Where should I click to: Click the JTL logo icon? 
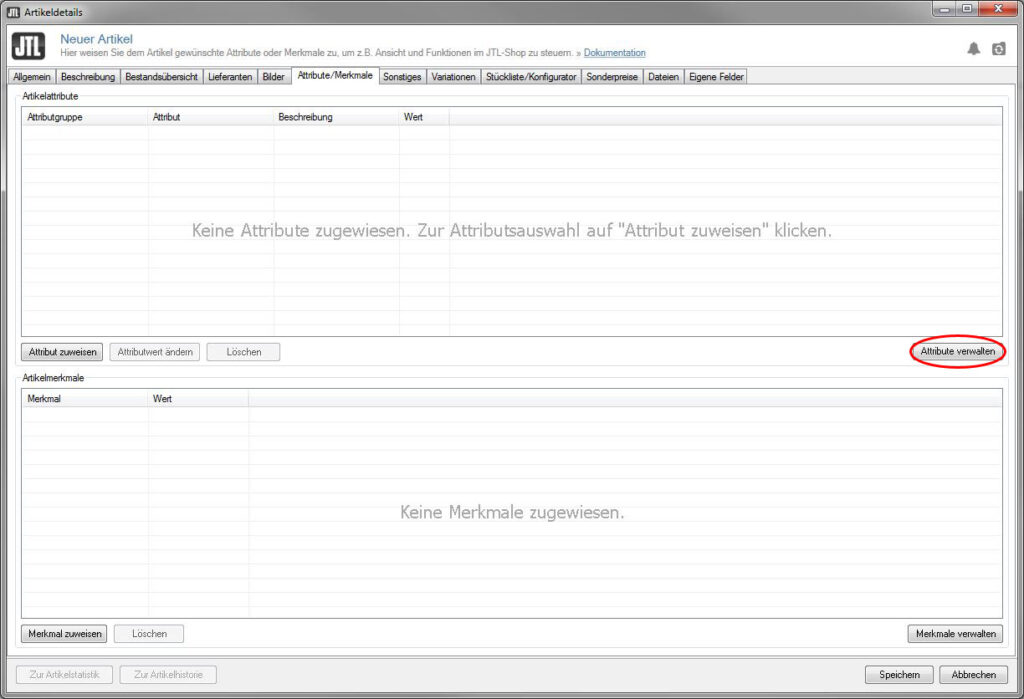(28, 46)
